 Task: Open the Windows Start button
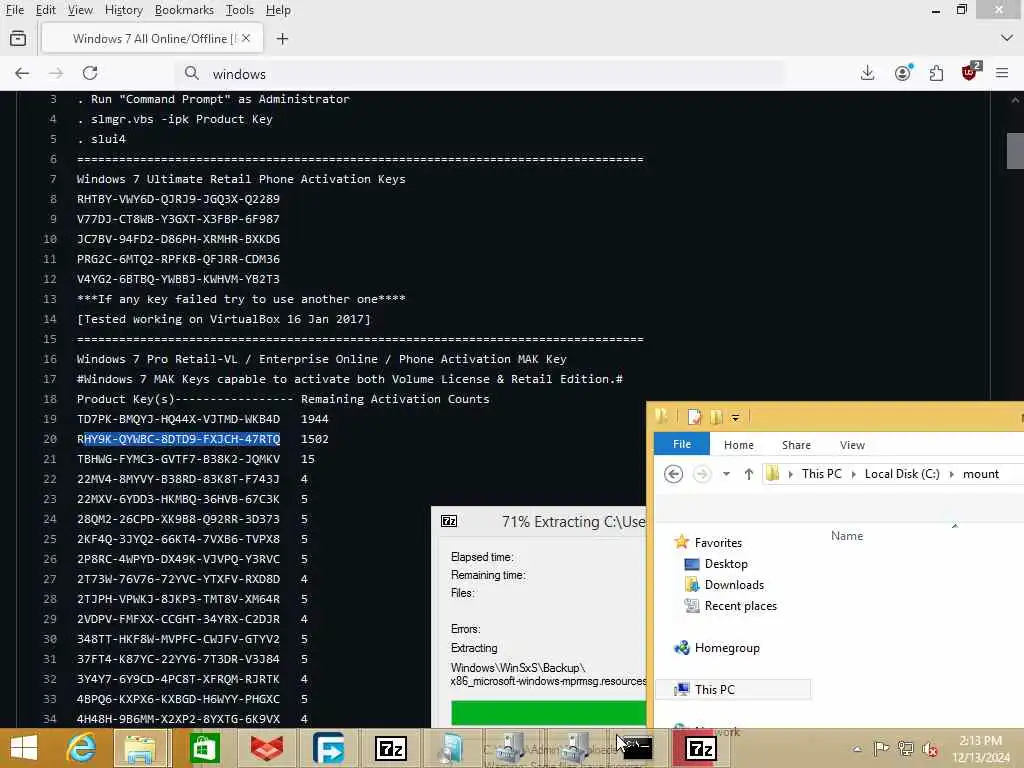[x=24, y=748]
